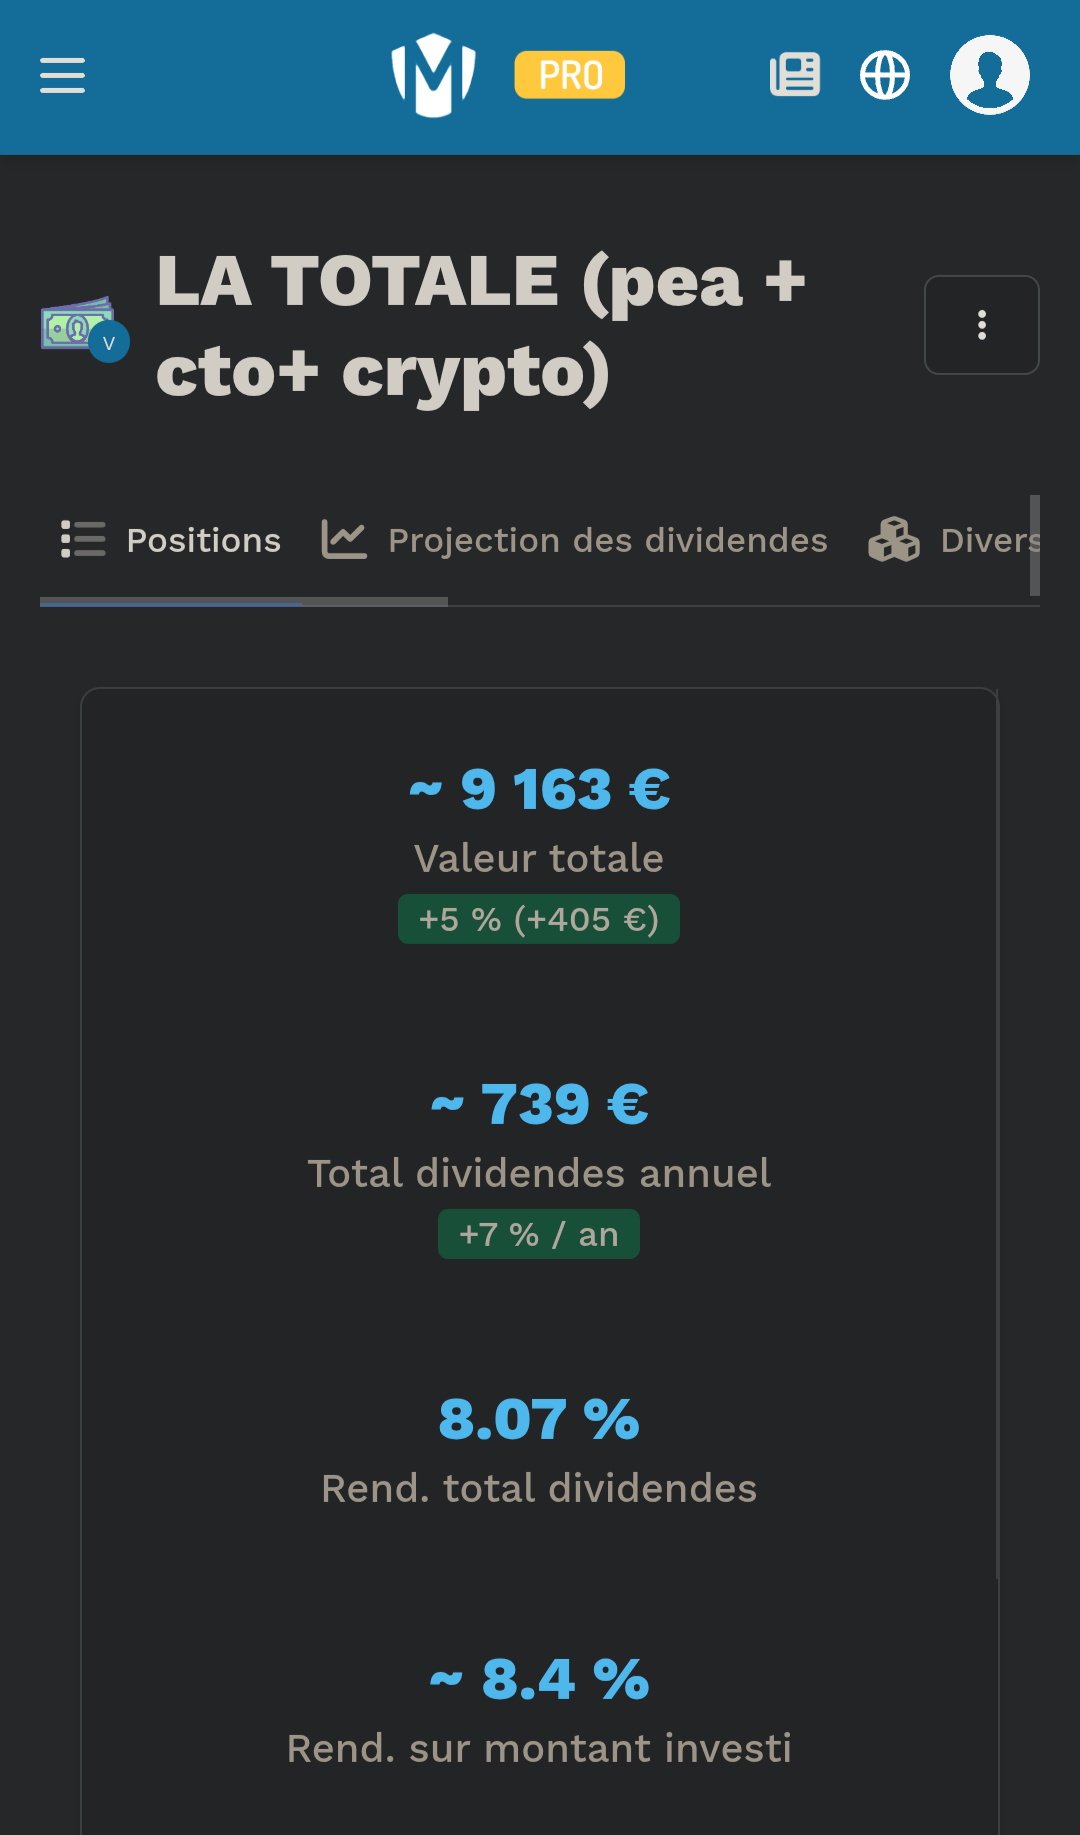Click the portfolio banknote icon
This screenshot has width=1080, height=1835.
[78, 324]
